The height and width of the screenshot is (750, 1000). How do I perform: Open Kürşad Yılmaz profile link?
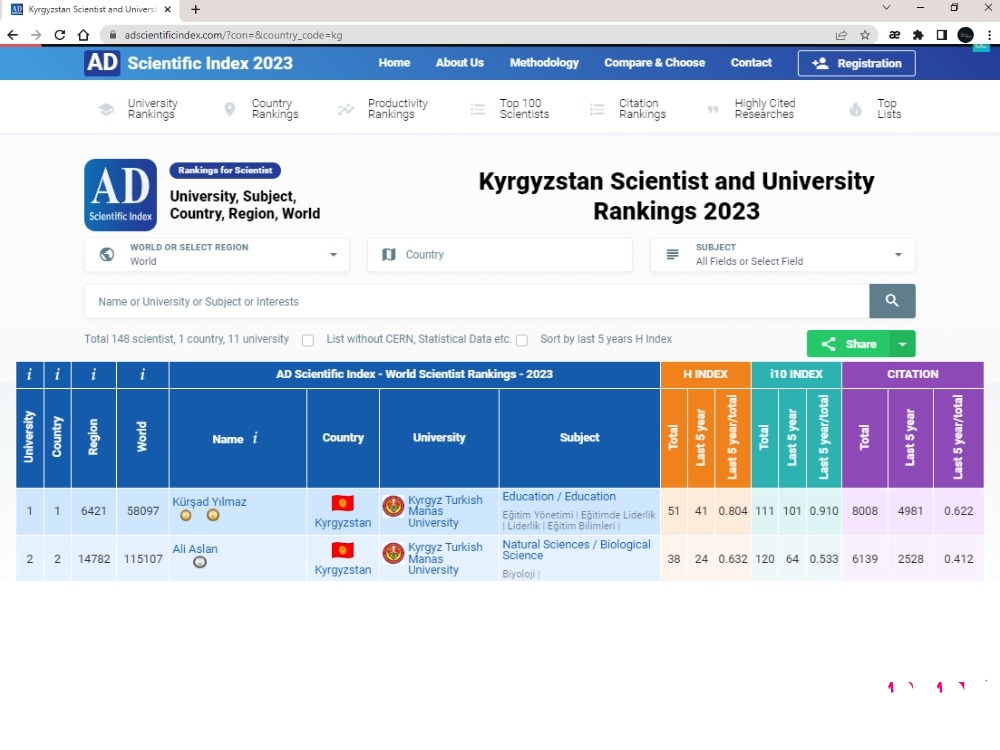[x=209, y=501]
